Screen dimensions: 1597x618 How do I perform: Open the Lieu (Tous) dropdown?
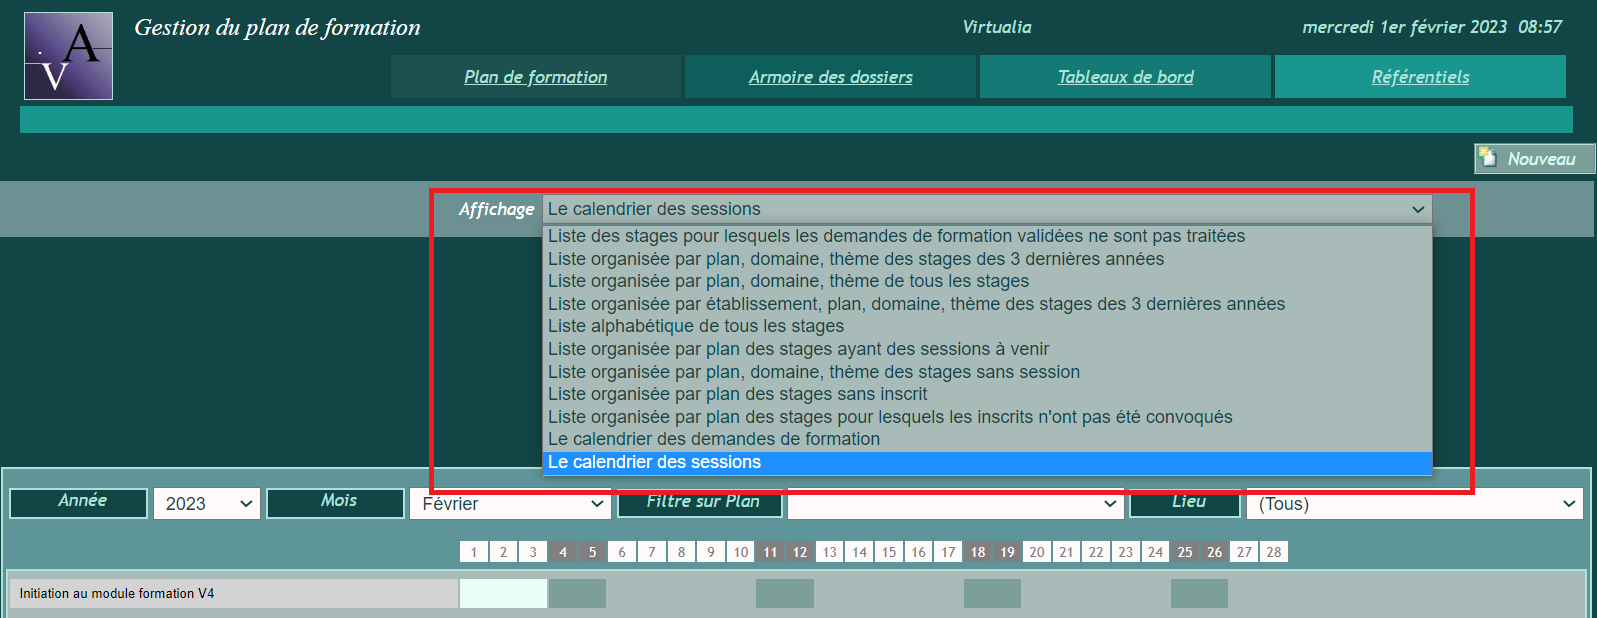1414,504
